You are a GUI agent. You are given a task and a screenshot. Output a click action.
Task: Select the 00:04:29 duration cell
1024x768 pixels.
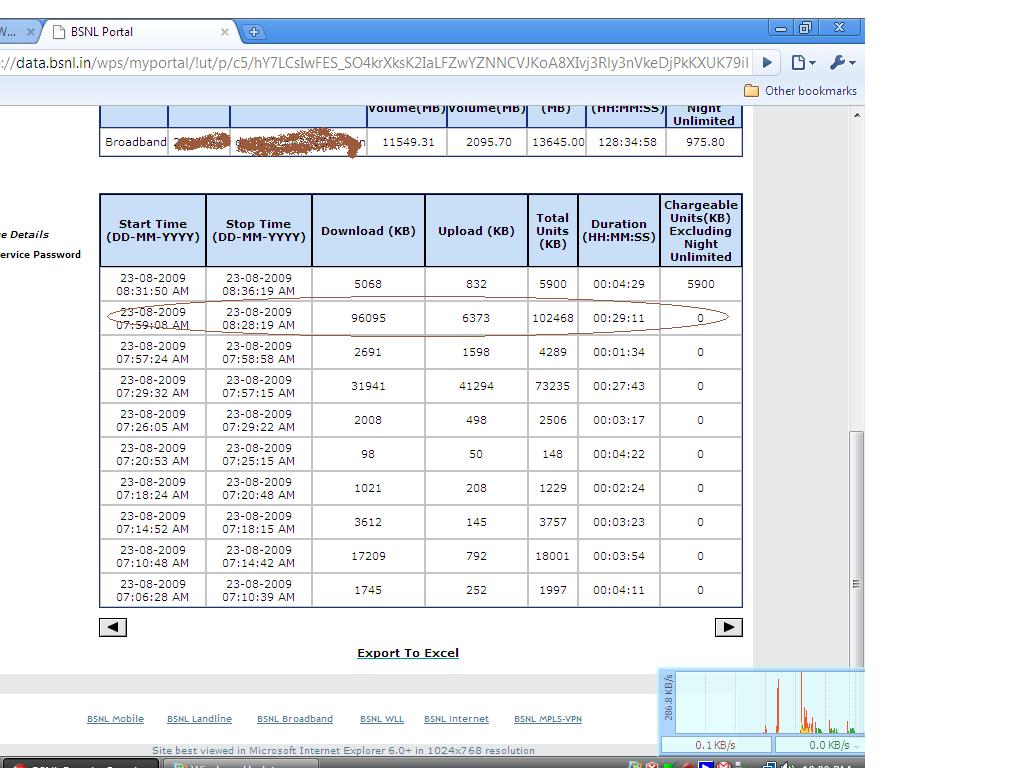click(619, 284)
